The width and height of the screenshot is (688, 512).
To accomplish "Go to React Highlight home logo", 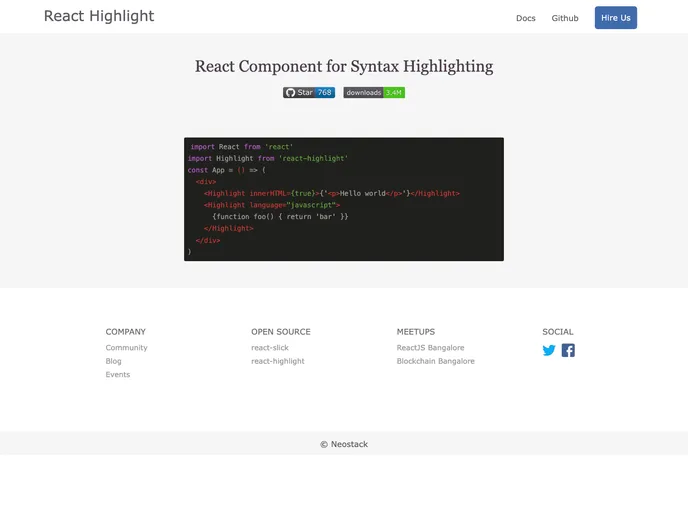I will point(99,16).
